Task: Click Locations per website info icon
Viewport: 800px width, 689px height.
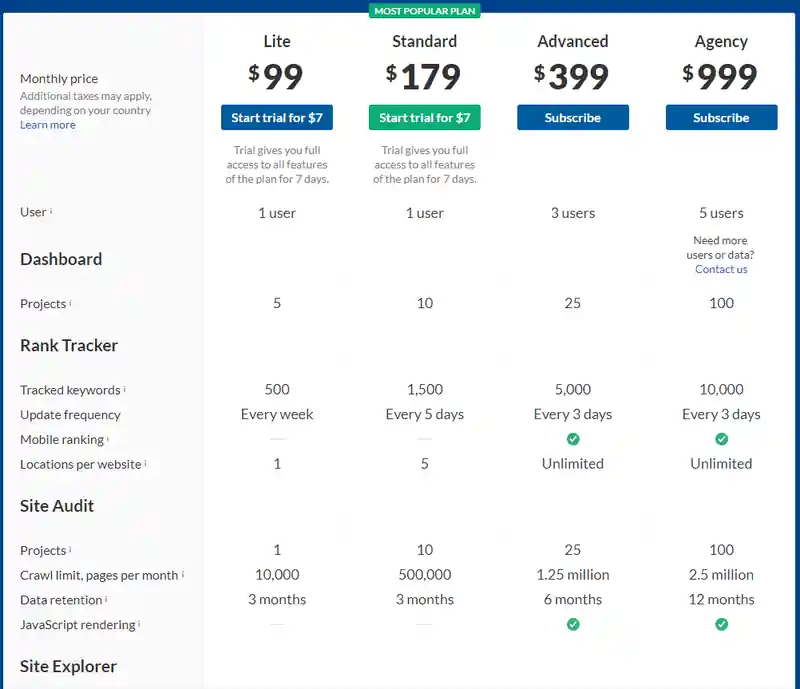Action: (145, 463)
